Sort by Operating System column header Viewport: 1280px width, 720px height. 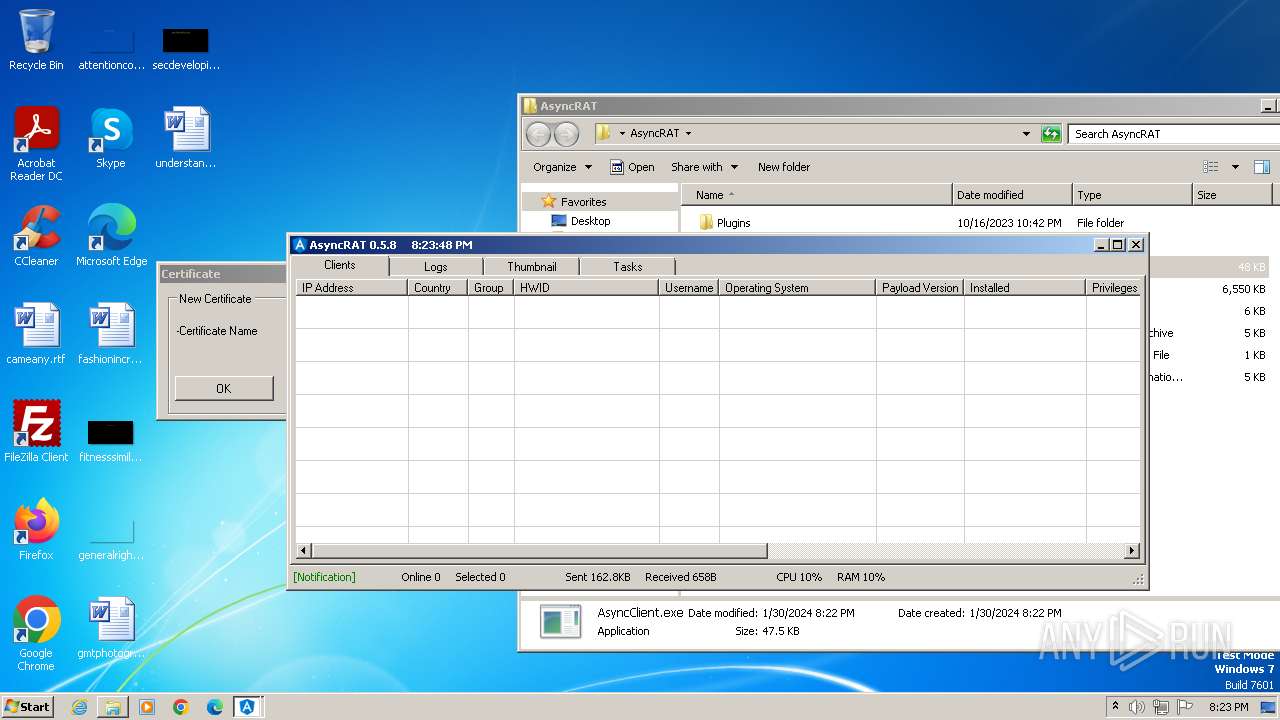coord(798,288)
